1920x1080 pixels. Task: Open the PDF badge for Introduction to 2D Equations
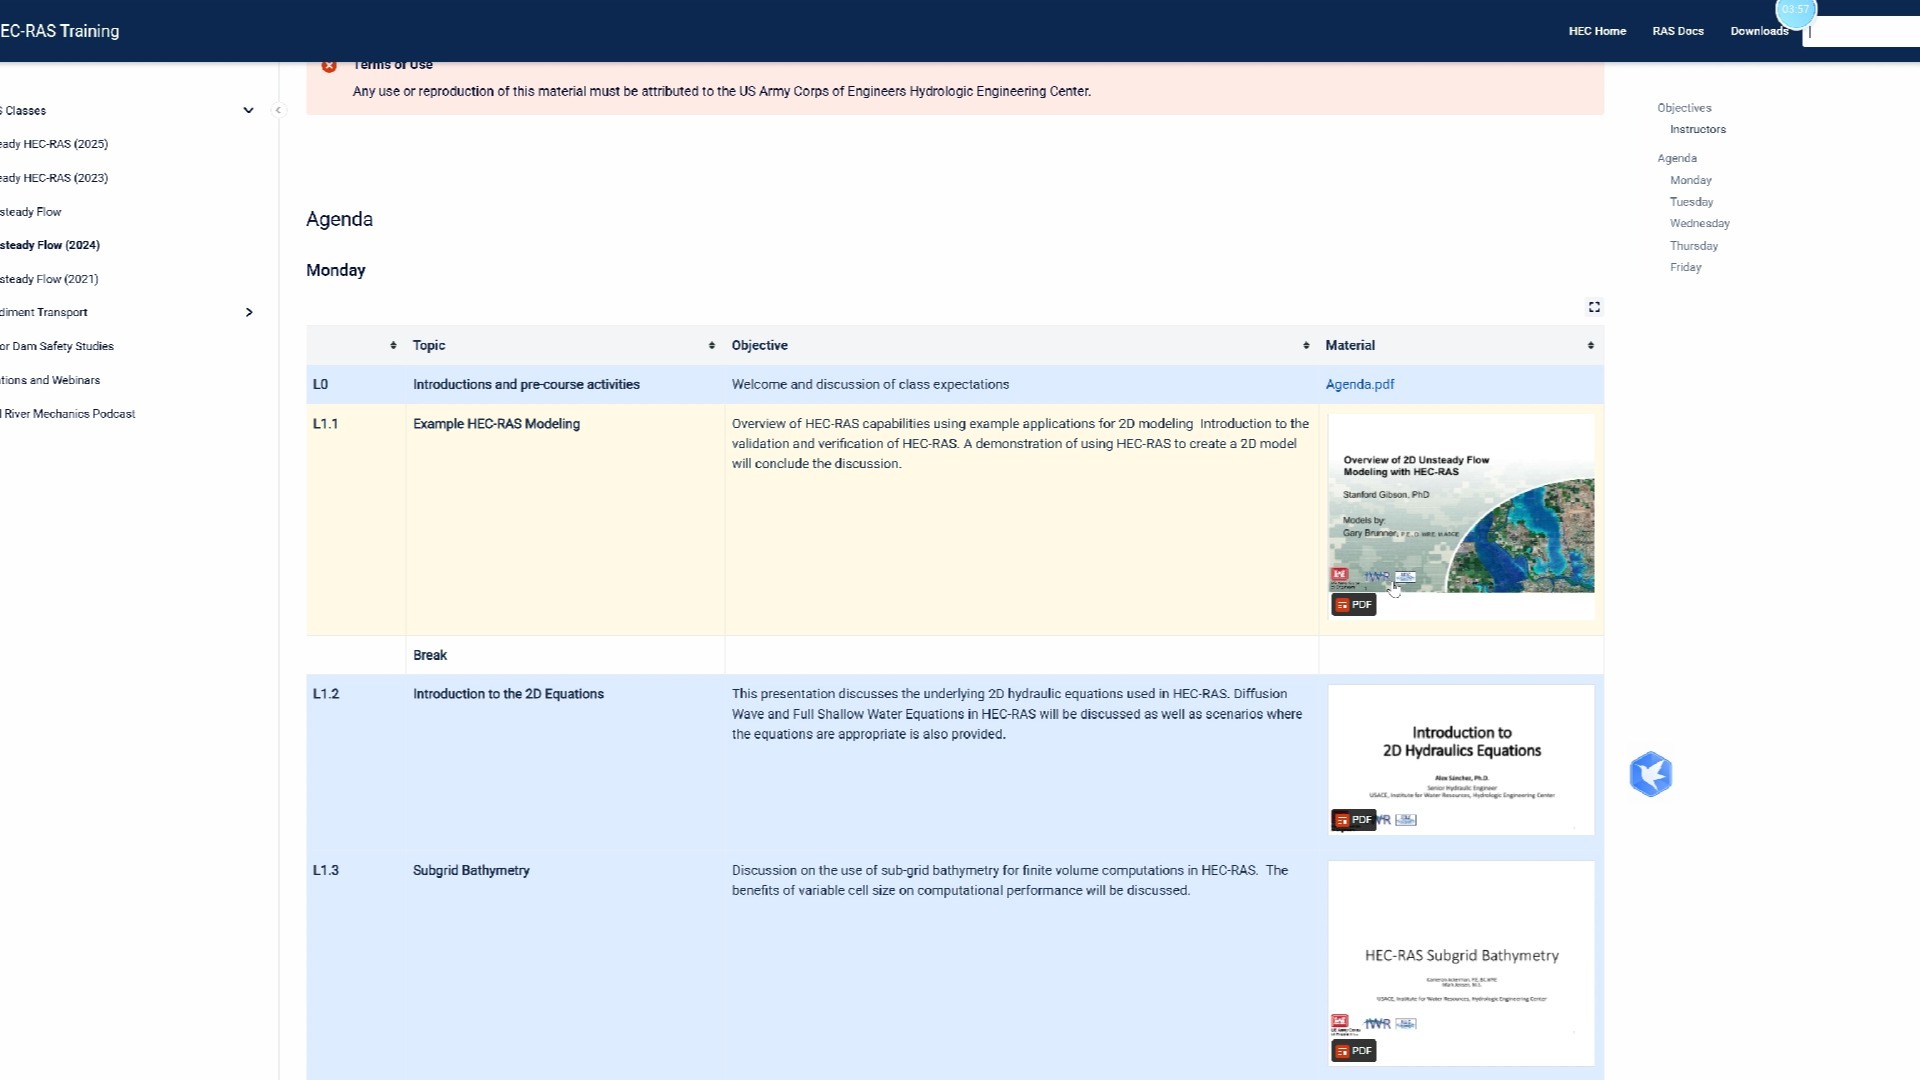[x=1353, y=820]
